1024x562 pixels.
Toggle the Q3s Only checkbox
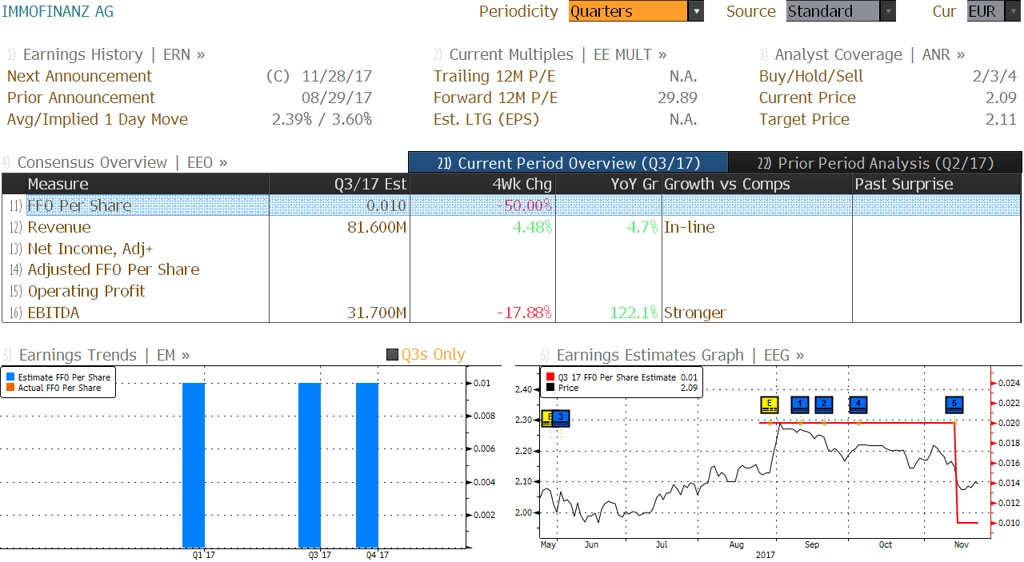[x=392, y=355]
